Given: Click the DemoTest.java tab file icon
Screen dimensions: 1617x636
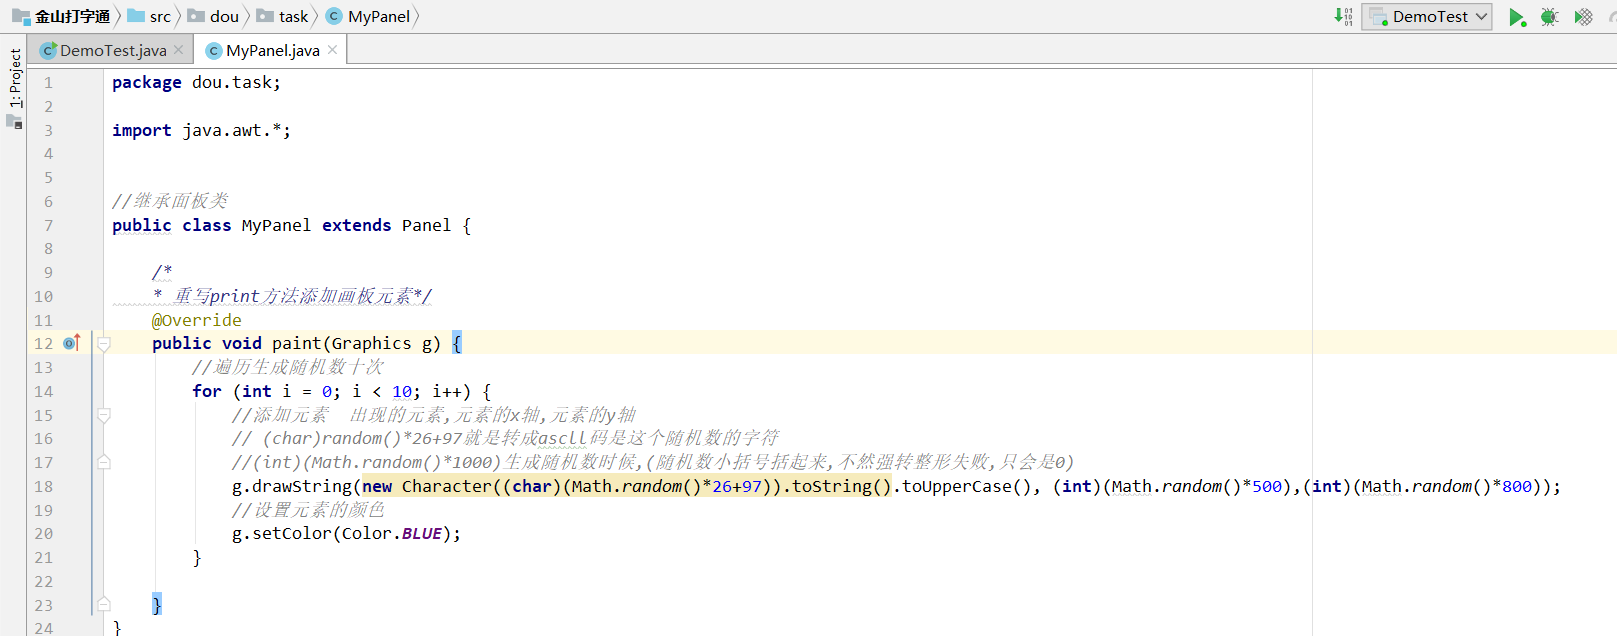Looking at the screenshot, I should coord(48,50).
